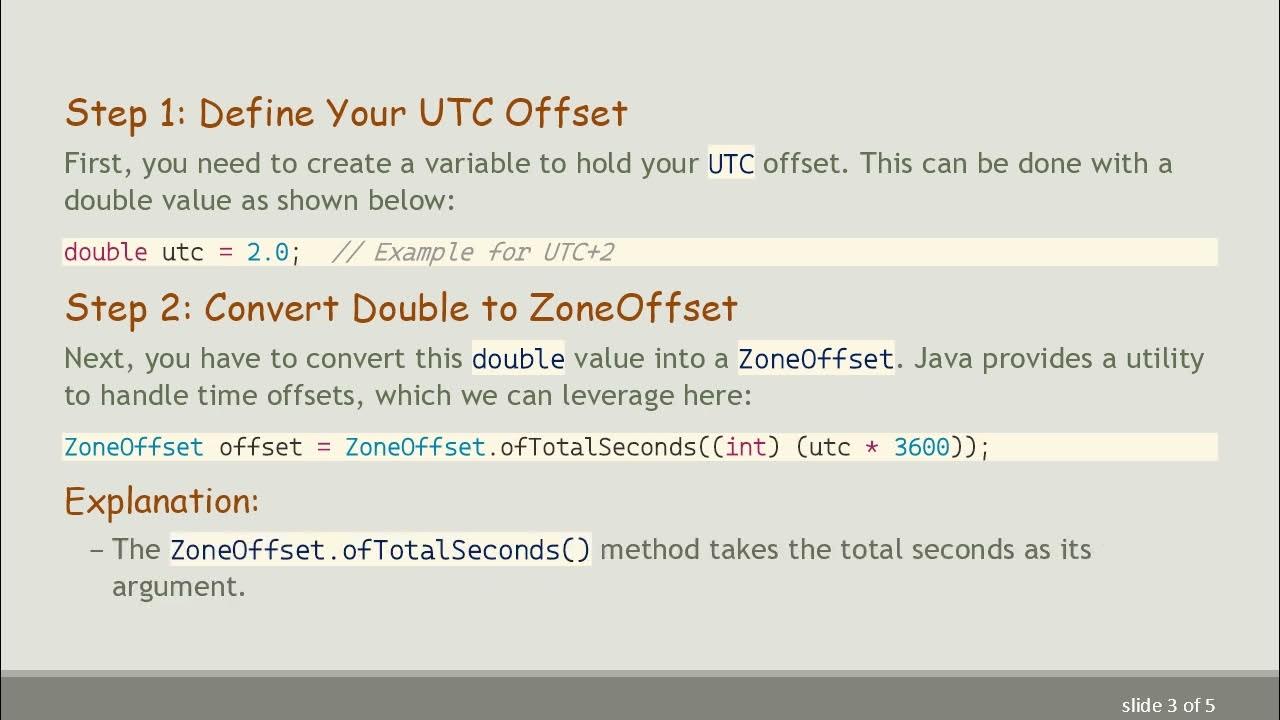Screen dimensions: 1280x720
Task: Click the 'offset' variable name in the code line
Action: [260, 447]
